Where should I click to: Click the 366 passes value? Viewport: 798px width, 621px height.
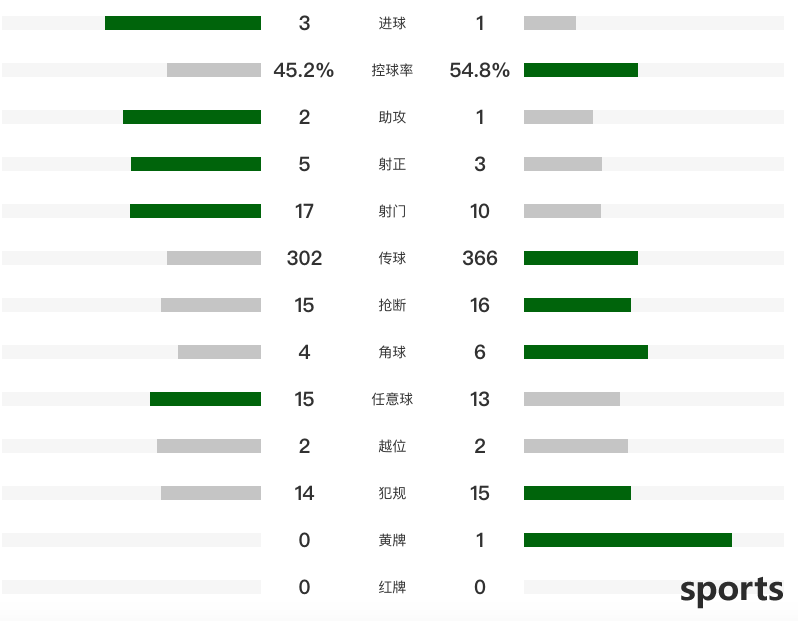point(479,258)
